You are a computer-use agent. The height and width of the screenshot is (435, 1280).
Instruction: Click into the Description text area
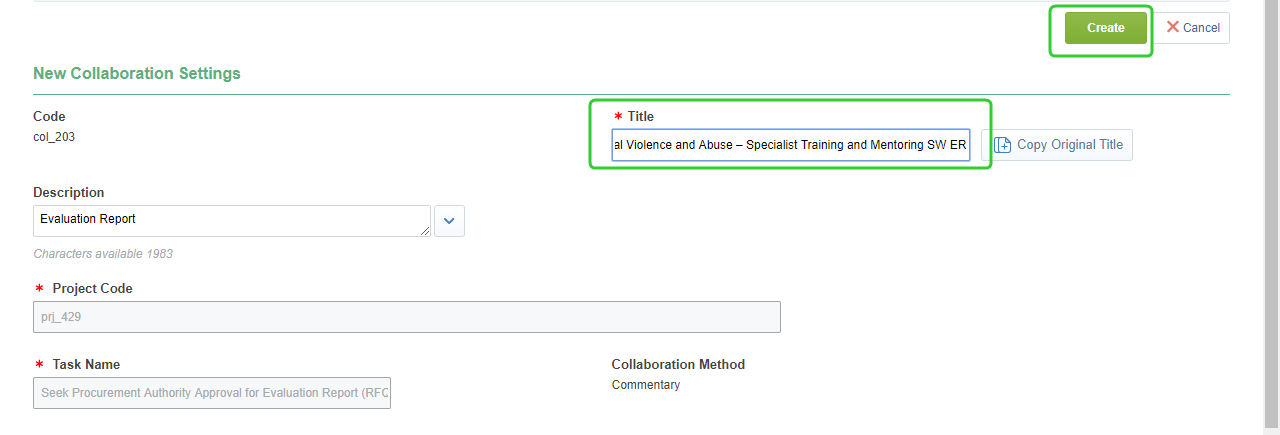[231, 221]
